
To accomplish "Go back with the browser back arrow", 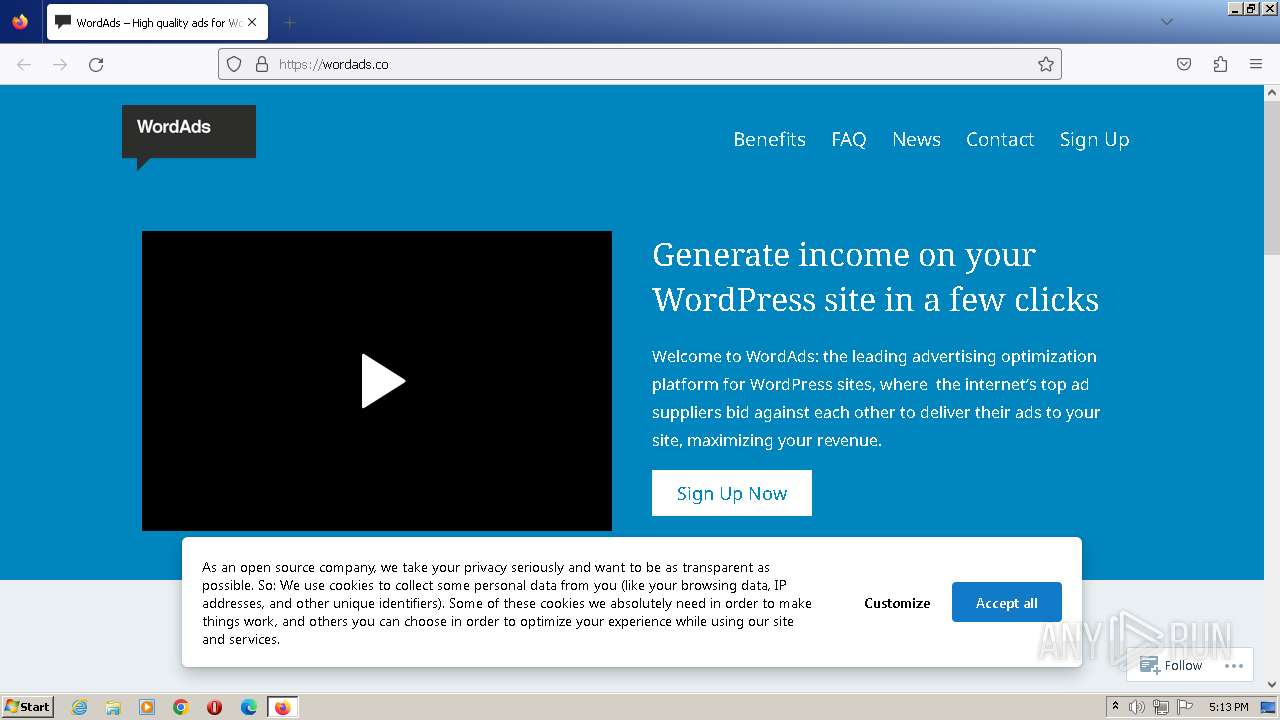I will click(24, 64).
